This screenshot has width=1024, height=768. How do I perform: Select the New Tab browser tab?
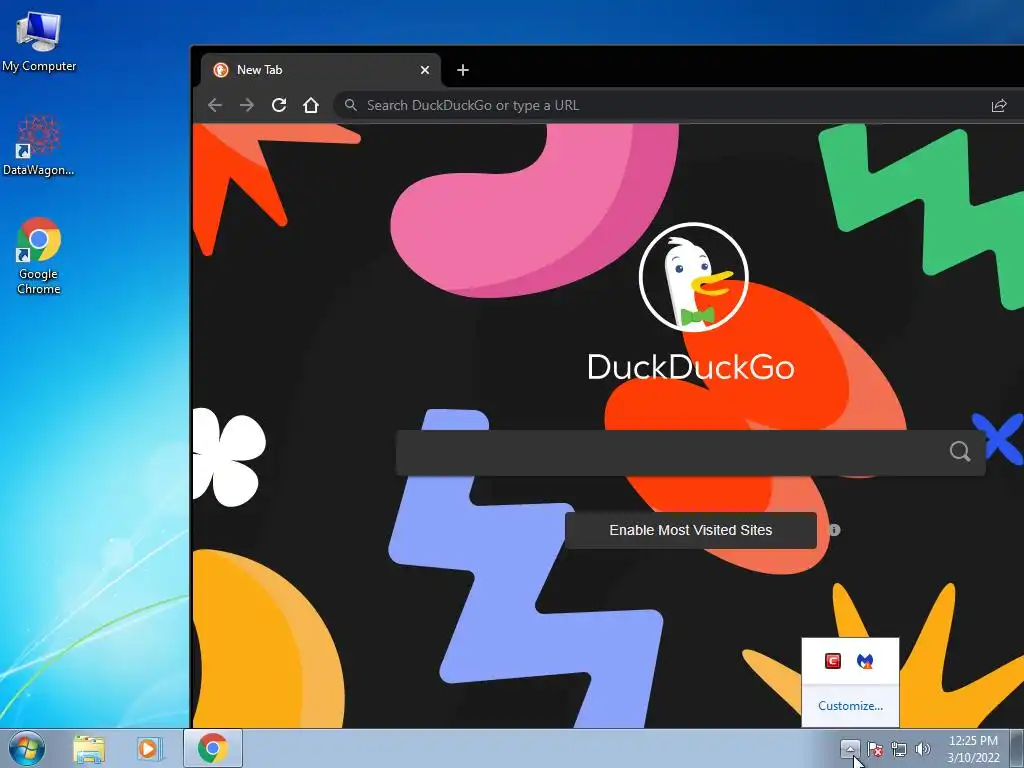coord(321,70)
